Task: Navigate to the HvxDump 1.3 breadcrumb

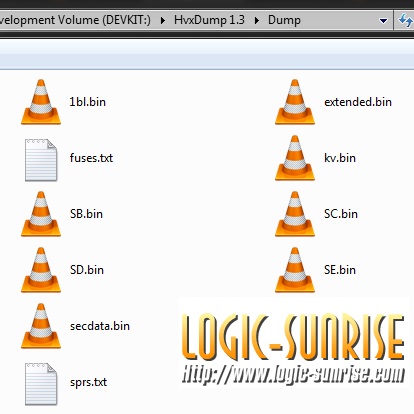Action: pyautogui.click(x=209, y=20)
